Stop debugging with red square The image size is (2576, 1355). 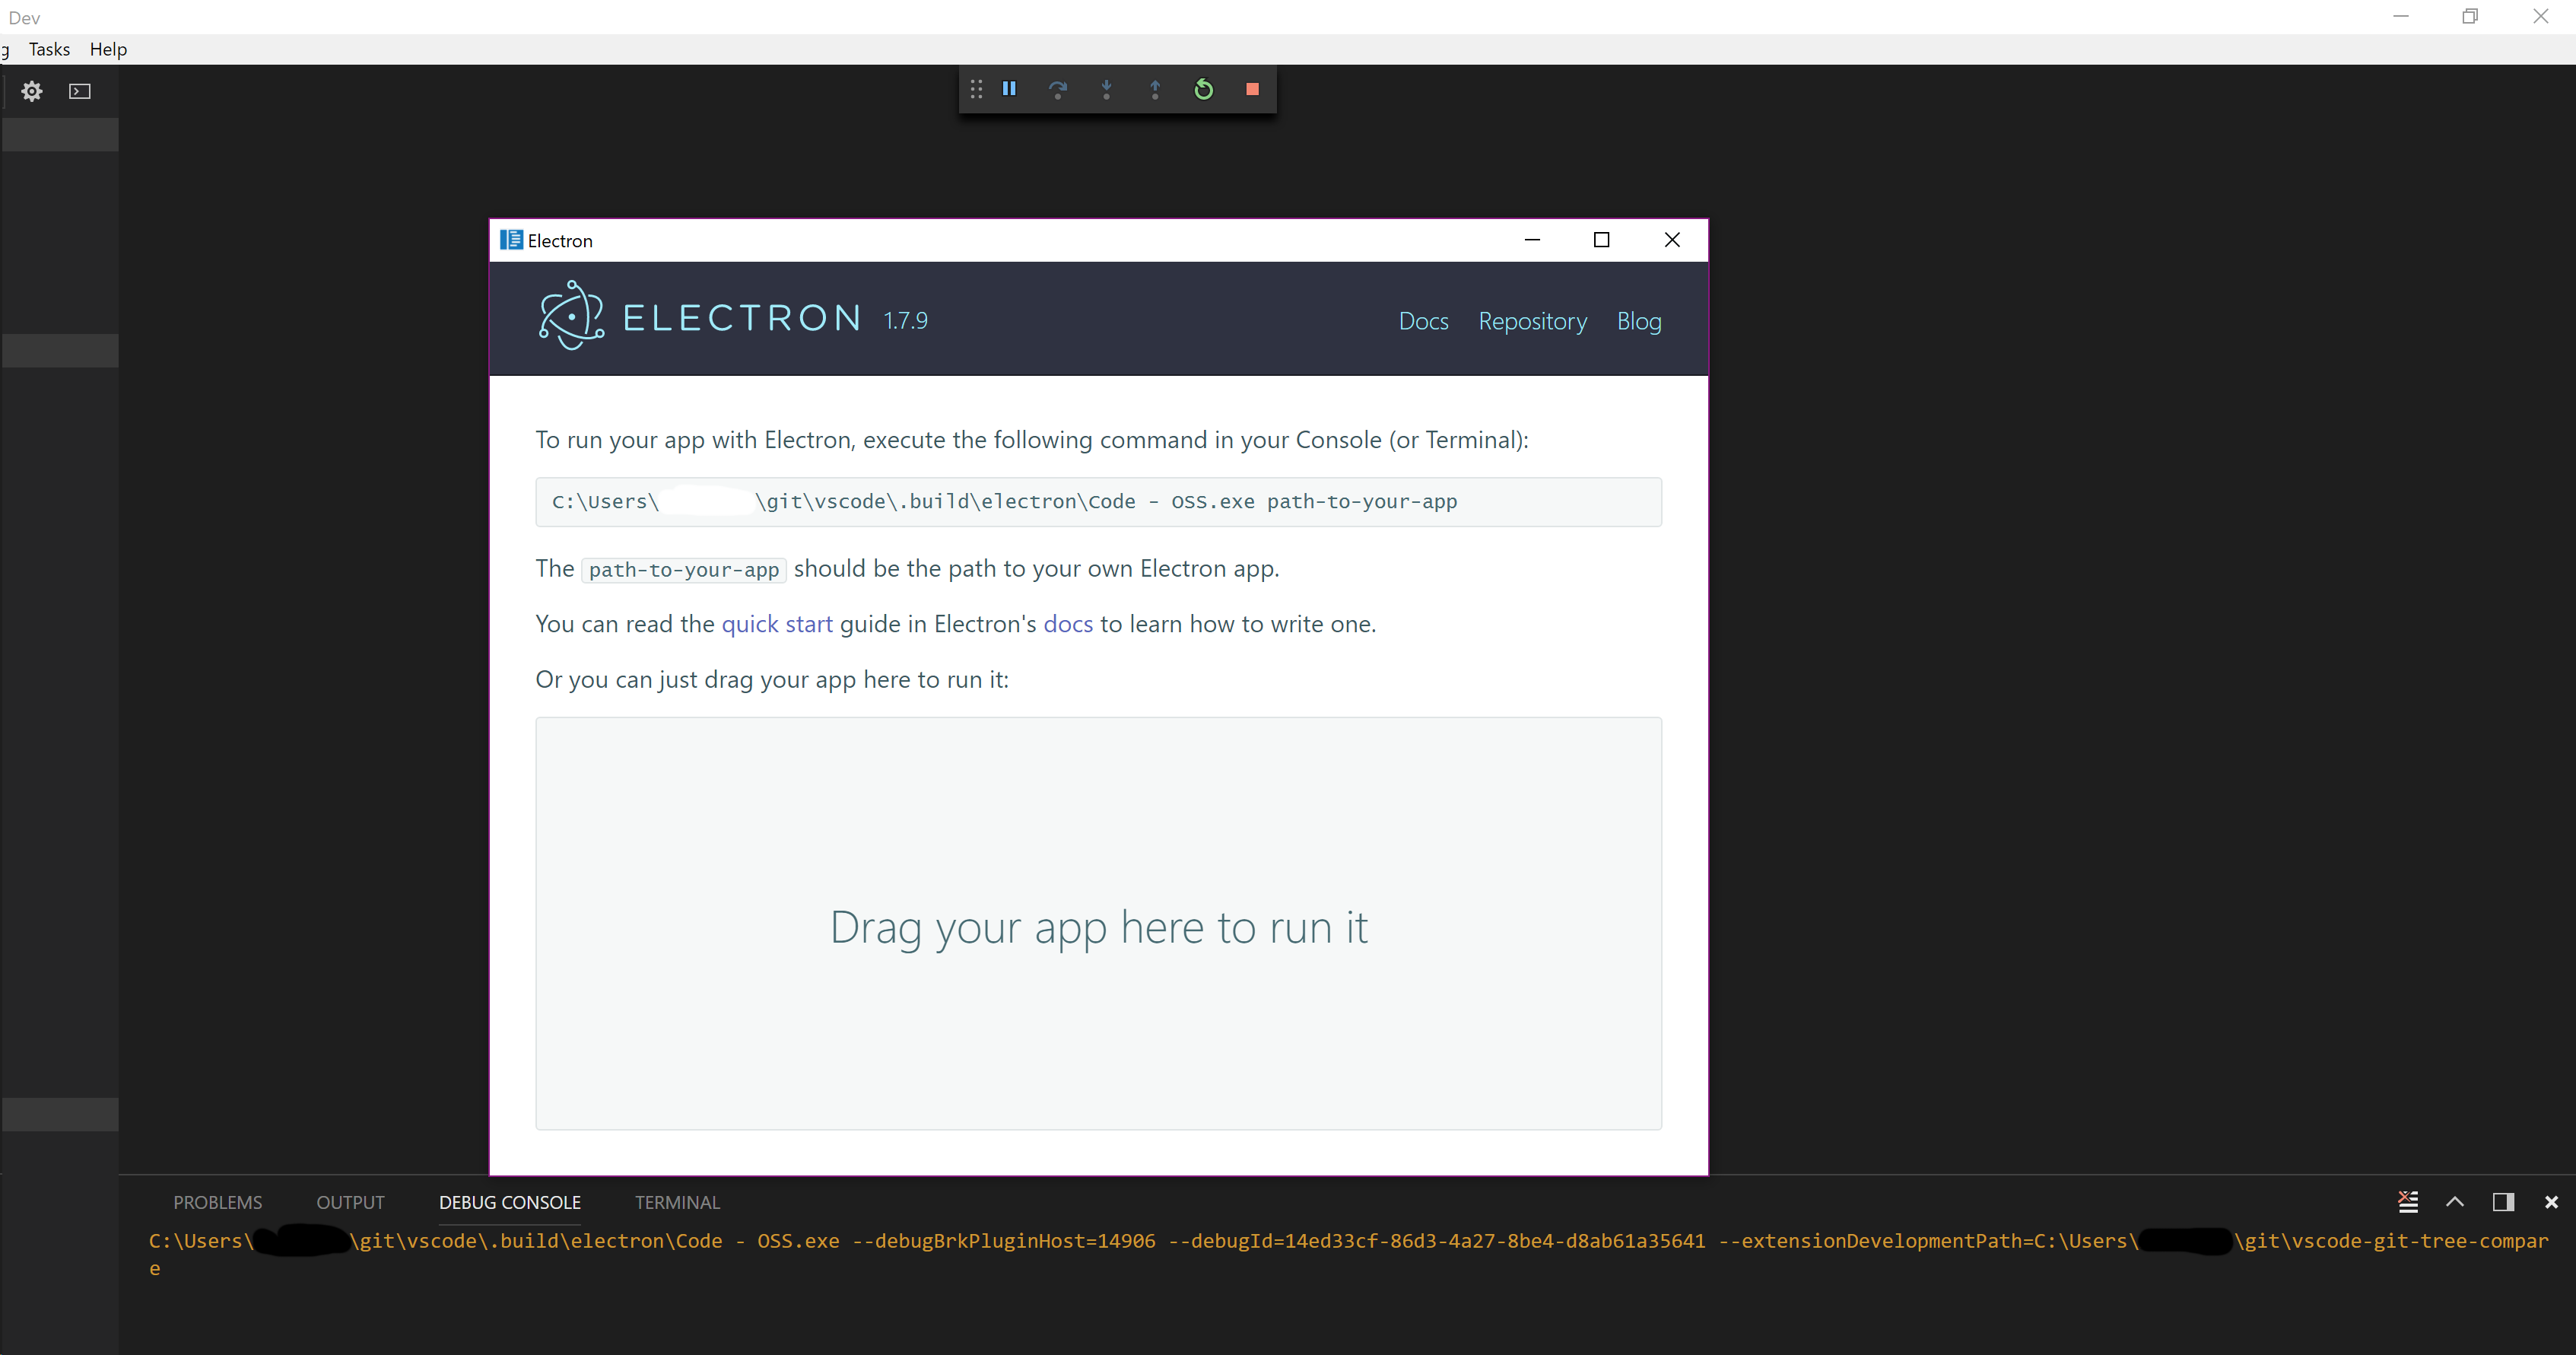pyautogui.click(x=1252, y=89)
